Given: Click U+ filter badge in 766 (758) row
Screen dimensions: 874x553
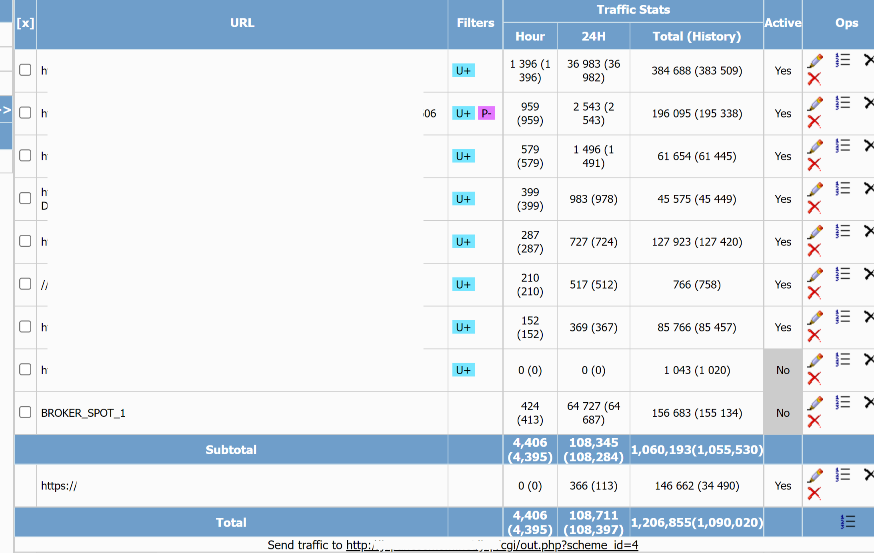Looking at the screenshot, I should [463, 285].
